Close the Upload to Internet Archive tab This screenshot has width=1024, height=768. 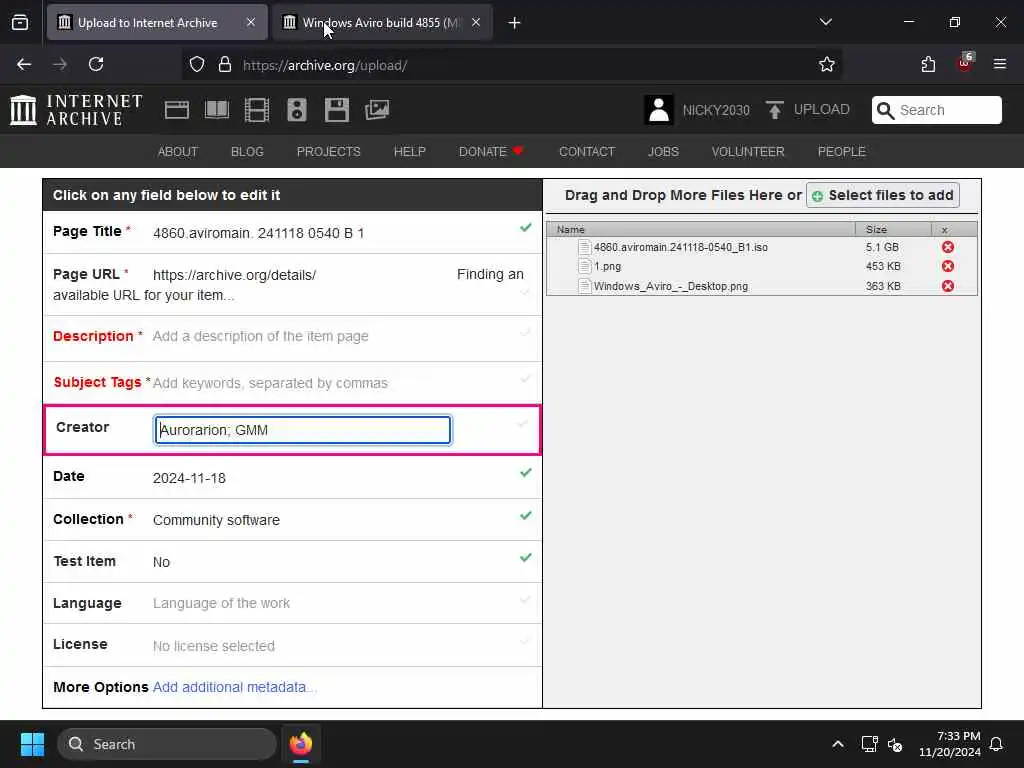point(251,22)
